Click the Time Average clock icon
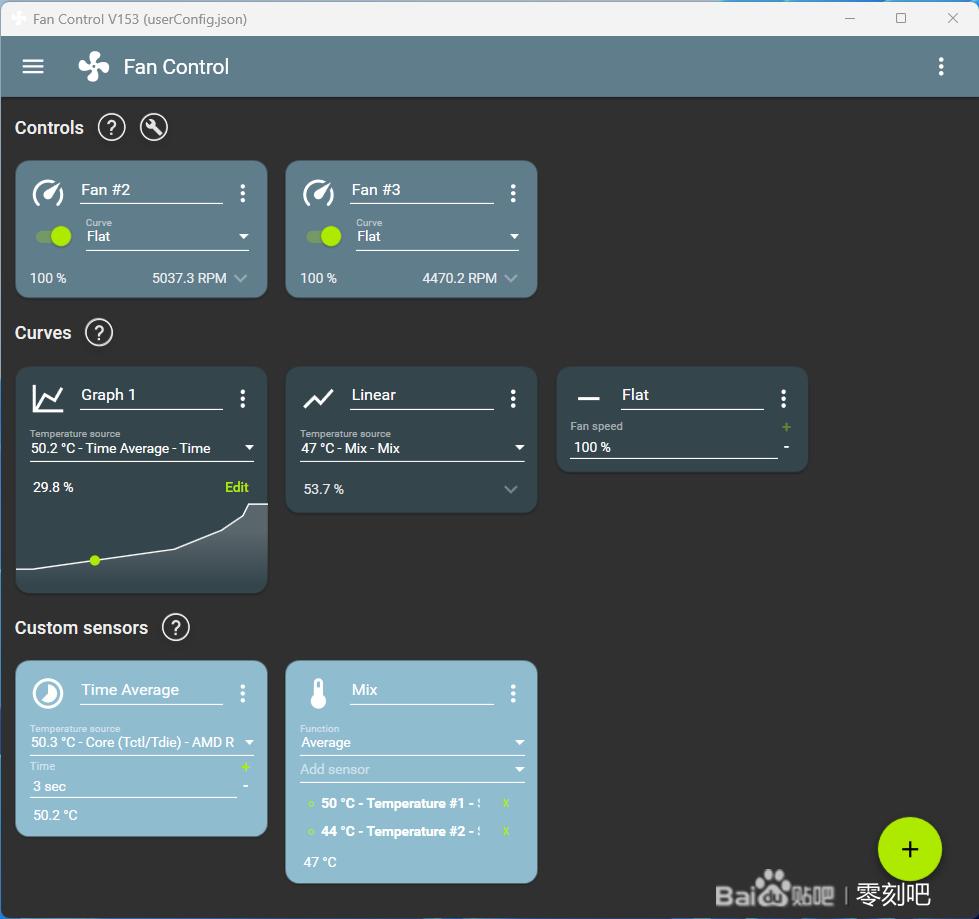Image resolution: width=979 pixels, height=919 pixels. [x=48, y=693]
